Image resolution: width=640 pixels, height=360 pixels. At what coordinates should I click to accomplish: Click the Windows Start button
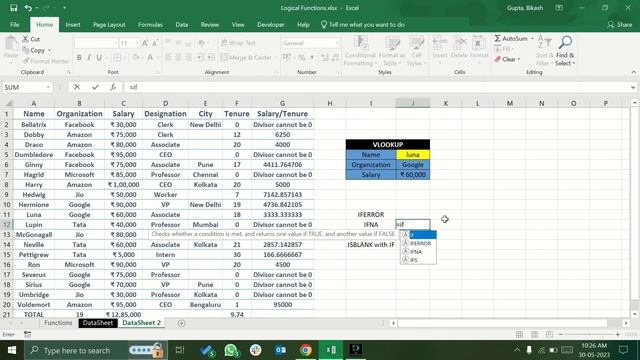click(12, 350)
